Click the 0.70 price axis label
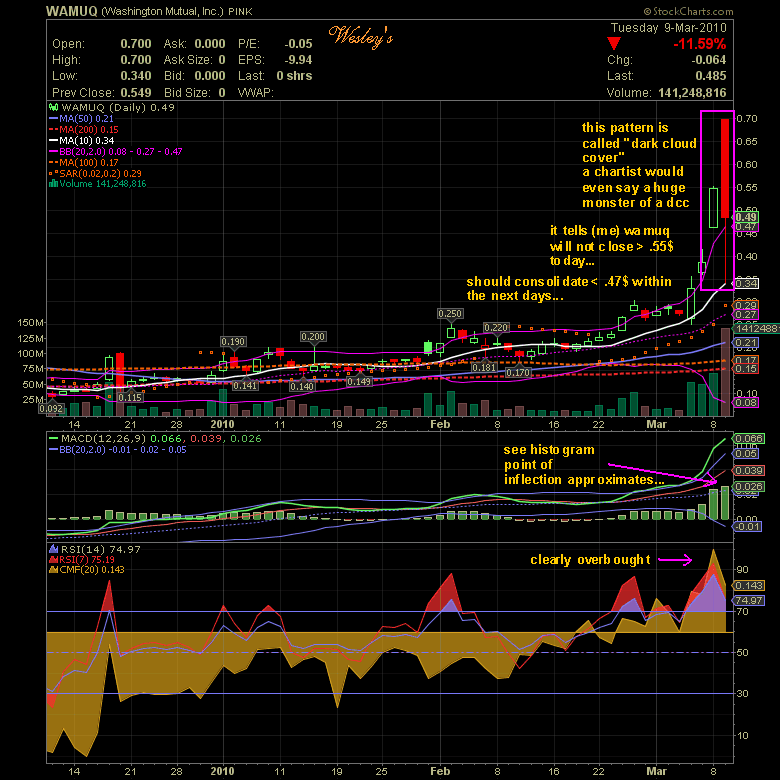 [x=747, y=118]
